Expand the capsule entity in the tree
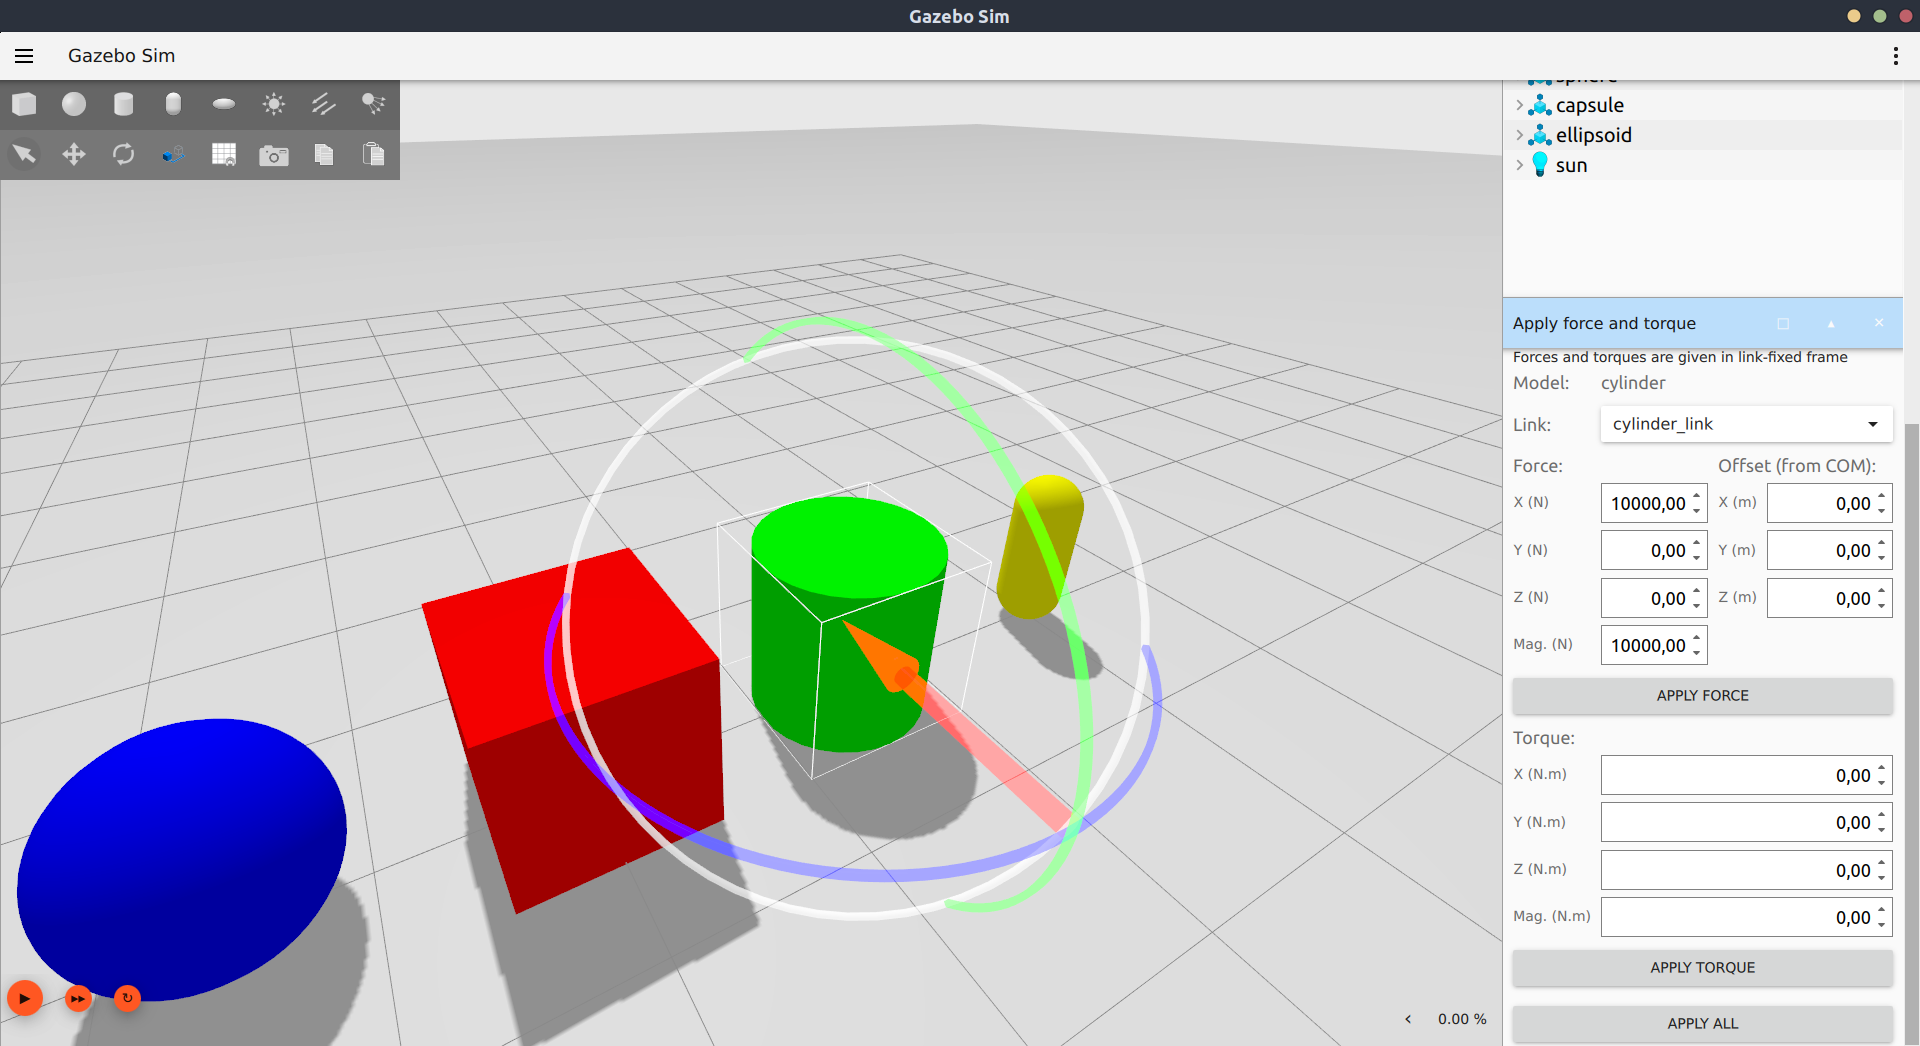 tap(1519, 105)
